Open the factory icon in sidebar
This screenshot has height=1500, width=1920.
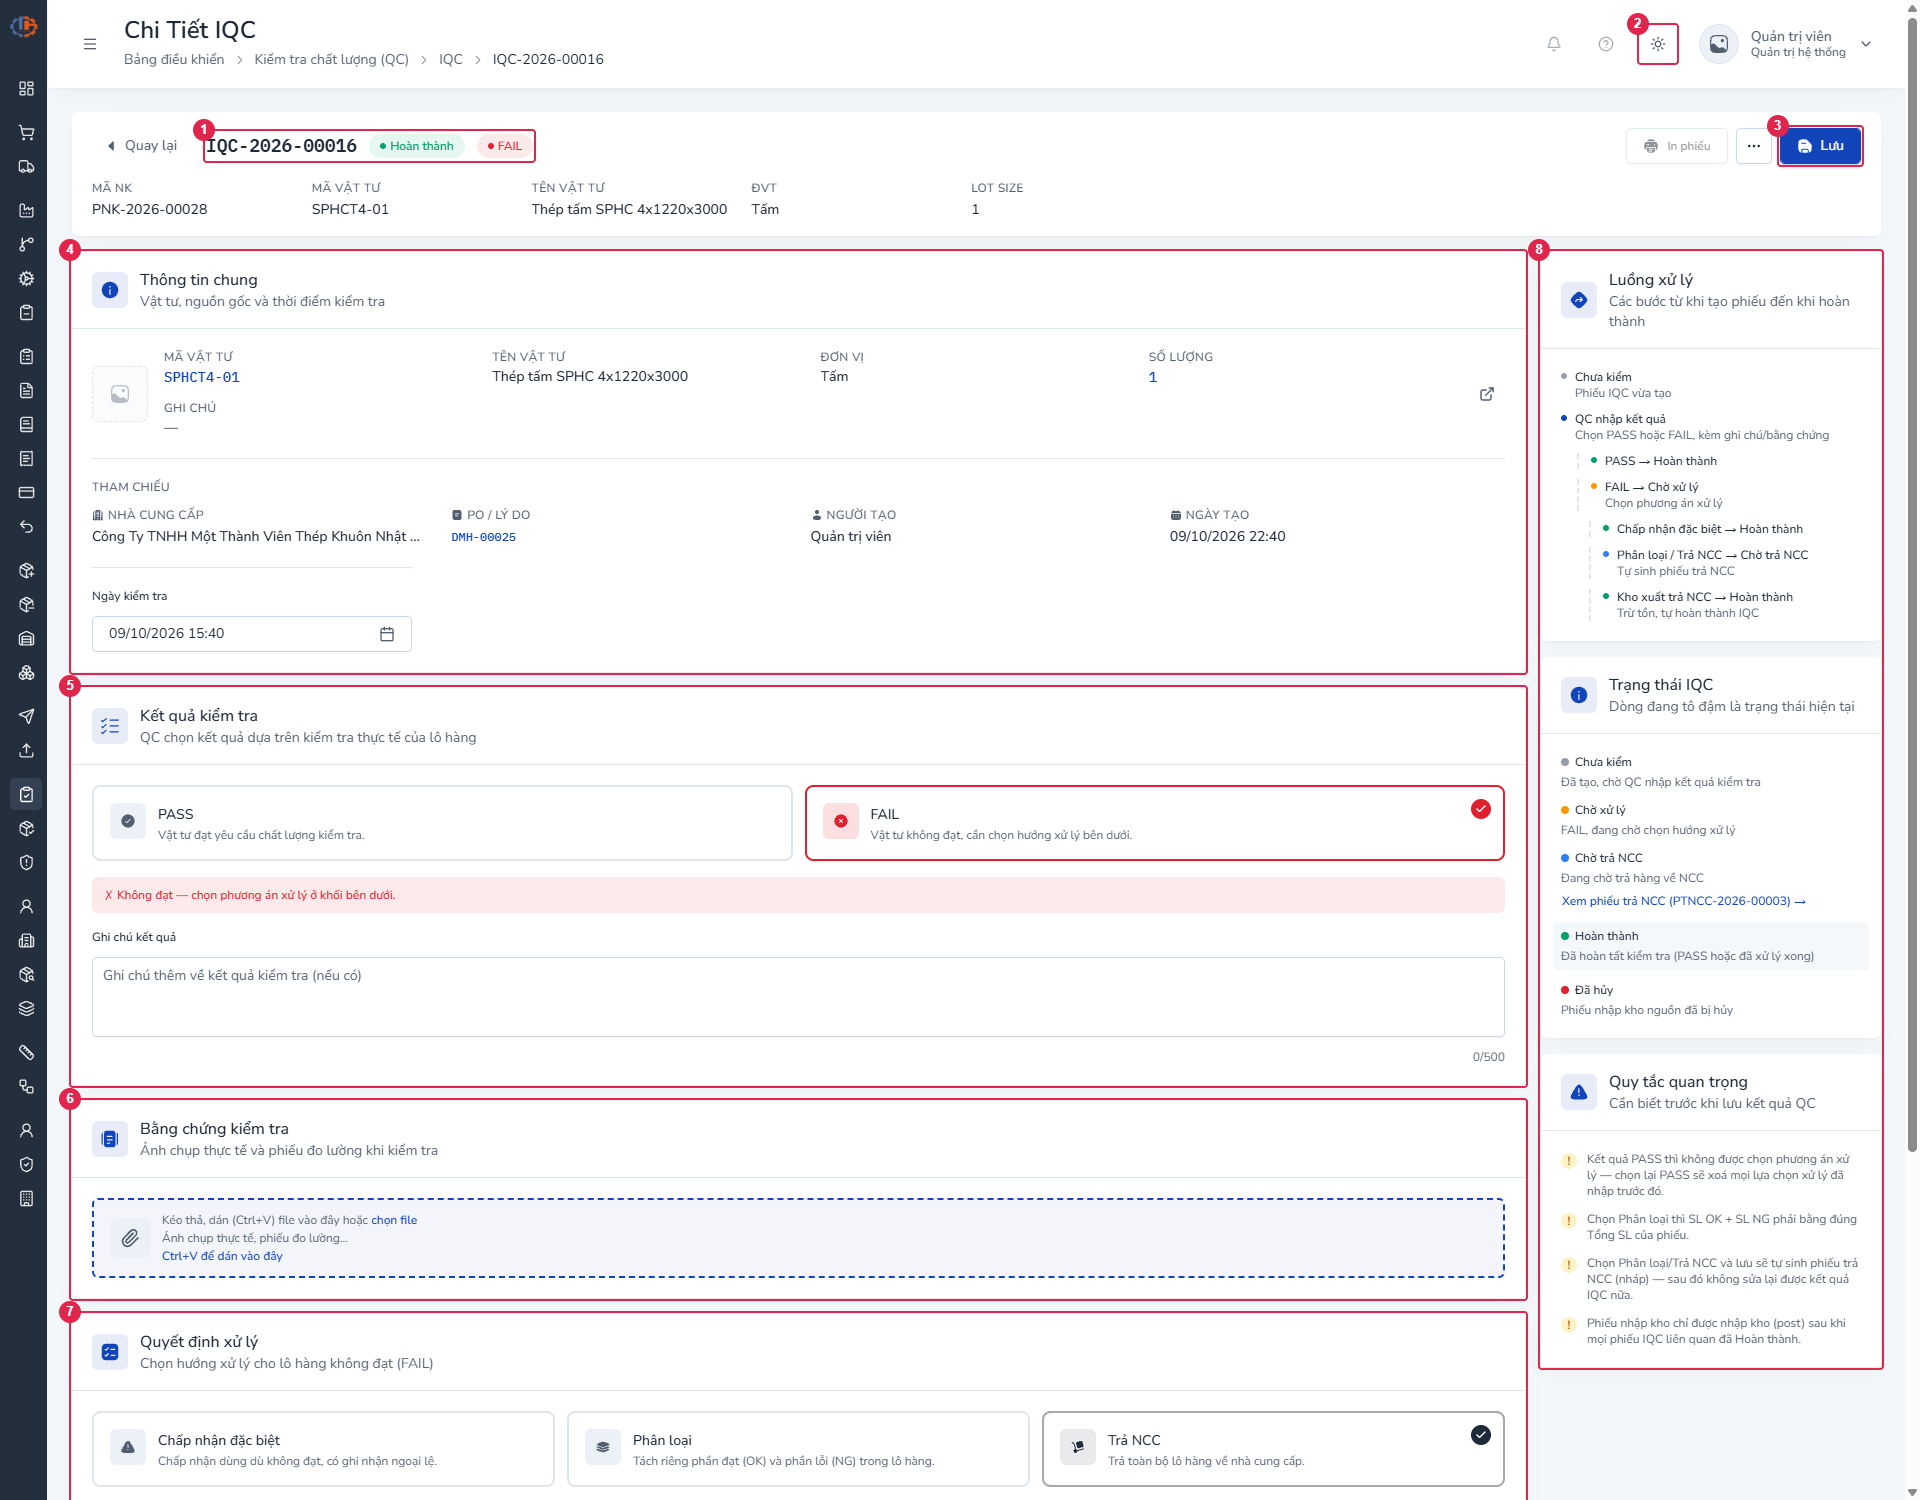[26, 210]
